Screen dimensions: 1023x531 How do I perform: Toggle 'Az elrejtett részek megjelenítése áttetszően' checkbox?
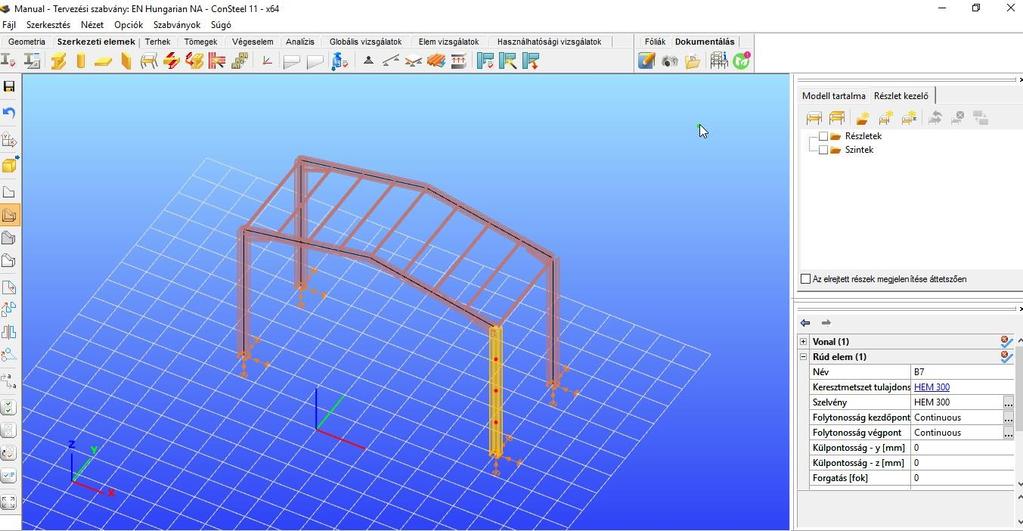click(805, 279)
